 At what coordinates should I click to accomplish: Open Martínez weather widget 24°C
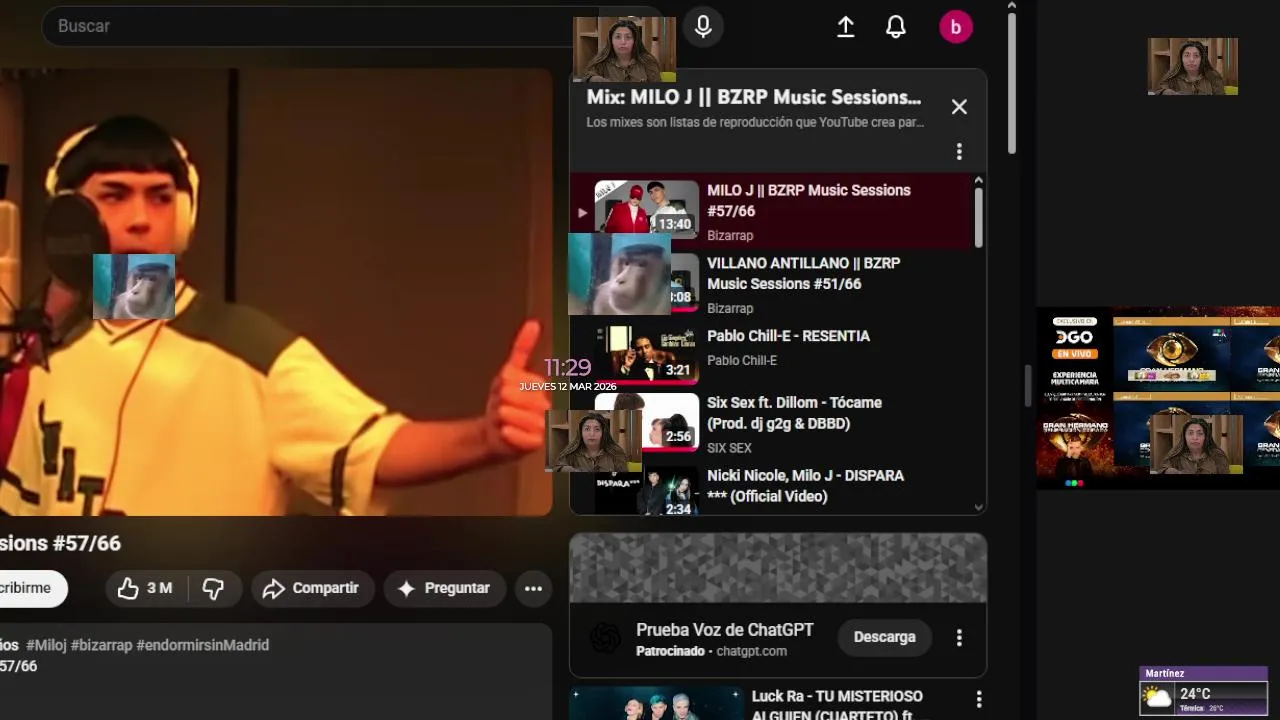1204,690
